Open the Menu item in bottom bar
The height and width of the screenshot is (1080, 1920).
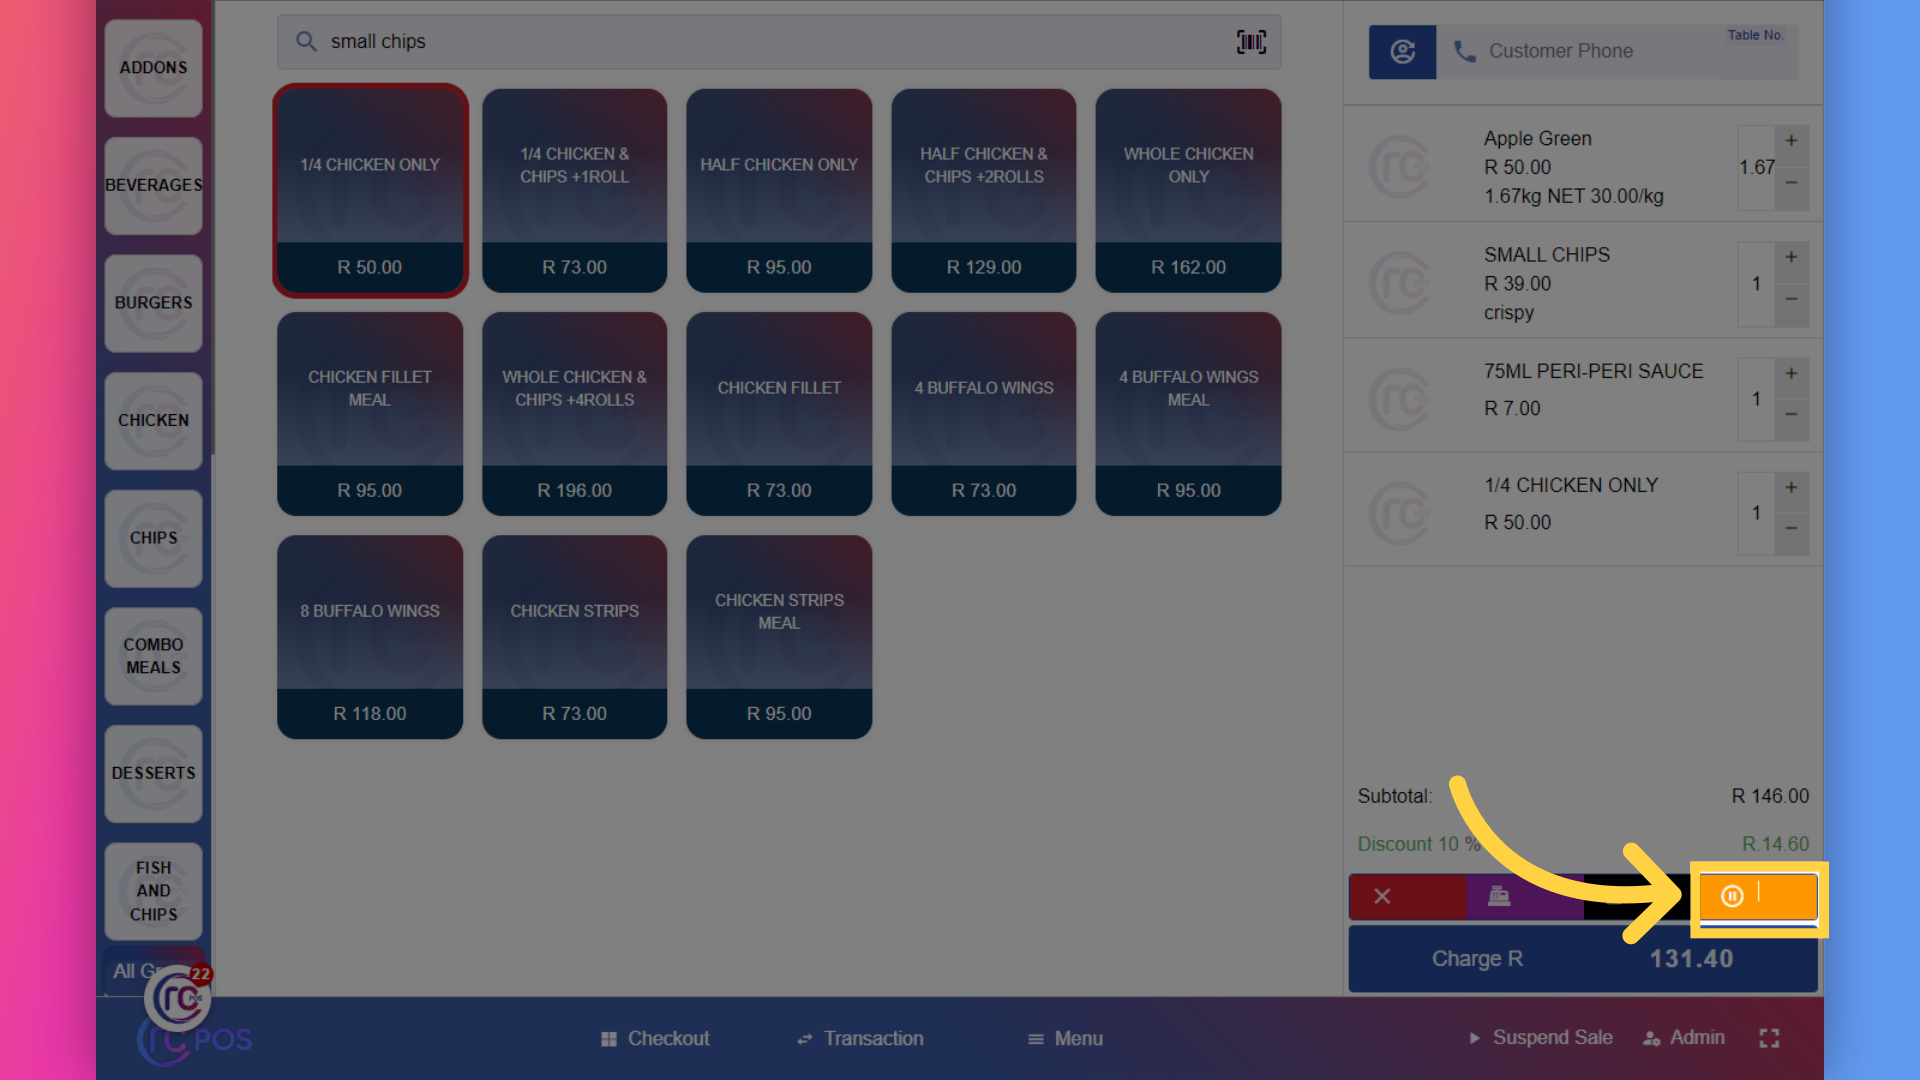pos(1065,1039)
